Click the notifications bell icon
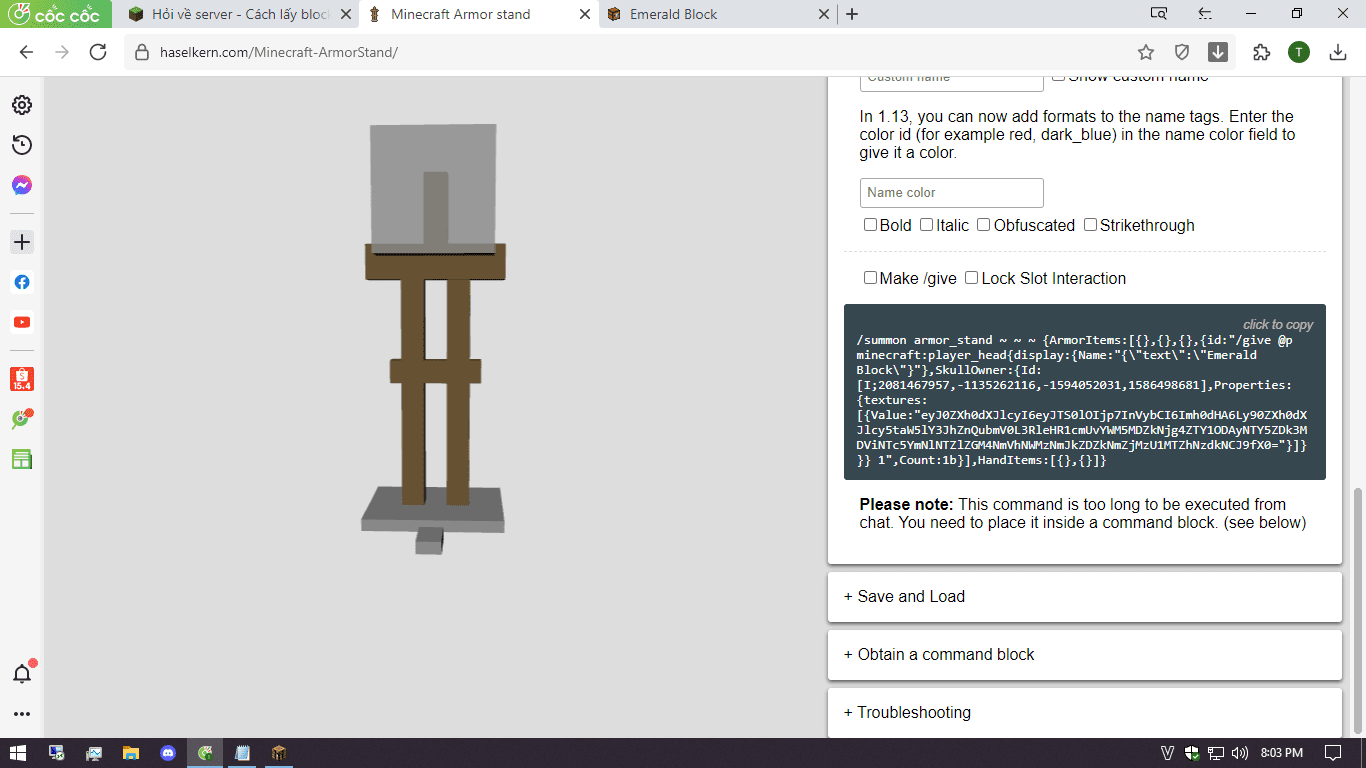Image resolution: width=1366 pixels, height=768 pixels. point(22,673)
